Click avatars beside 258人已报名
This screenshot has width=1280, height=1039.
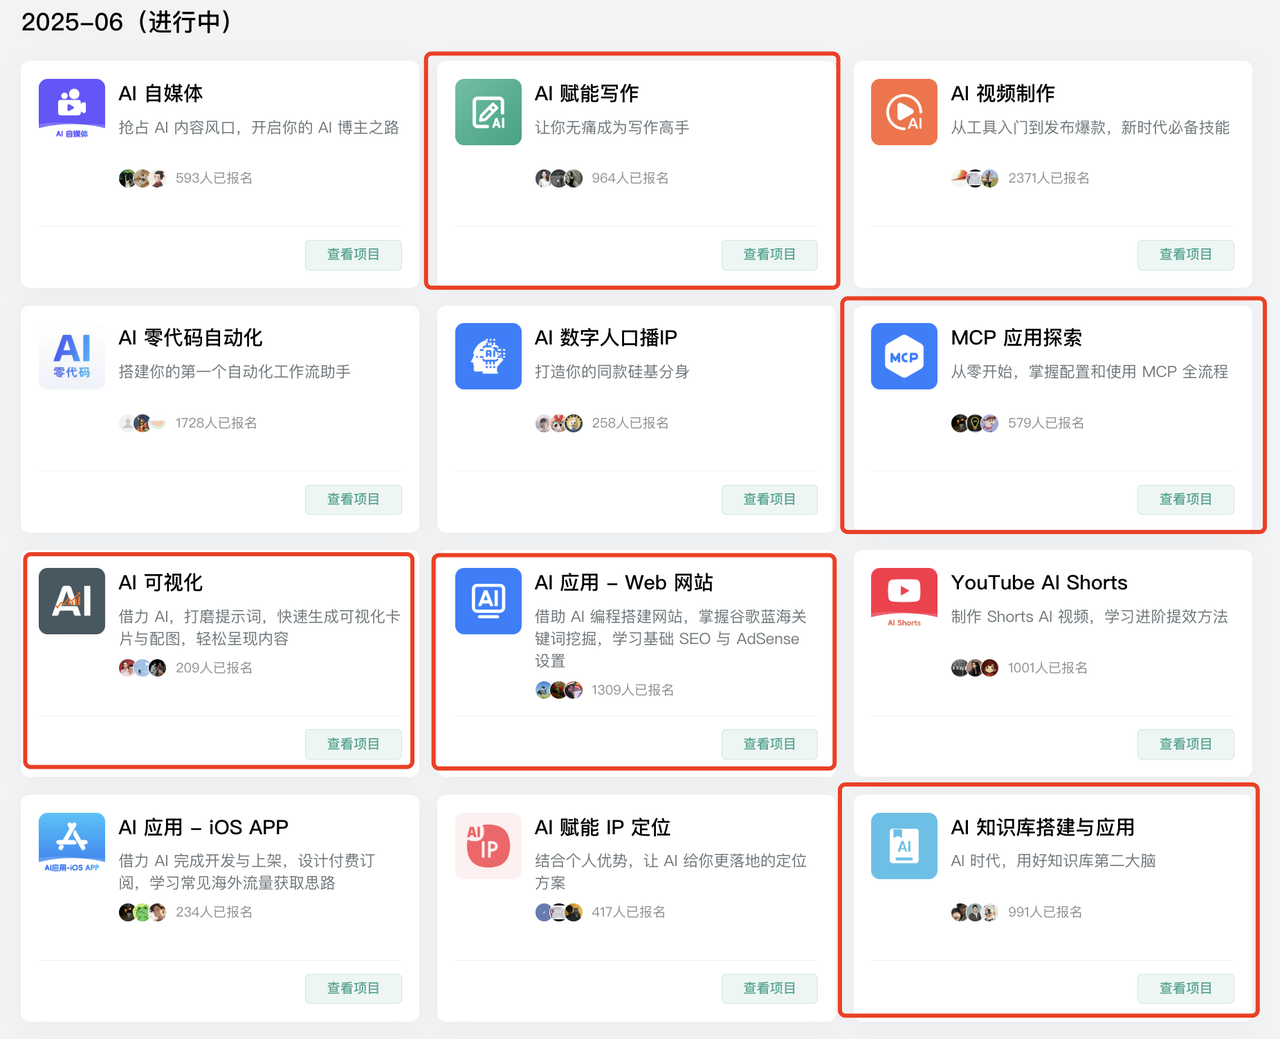click(x=559, y=423)
